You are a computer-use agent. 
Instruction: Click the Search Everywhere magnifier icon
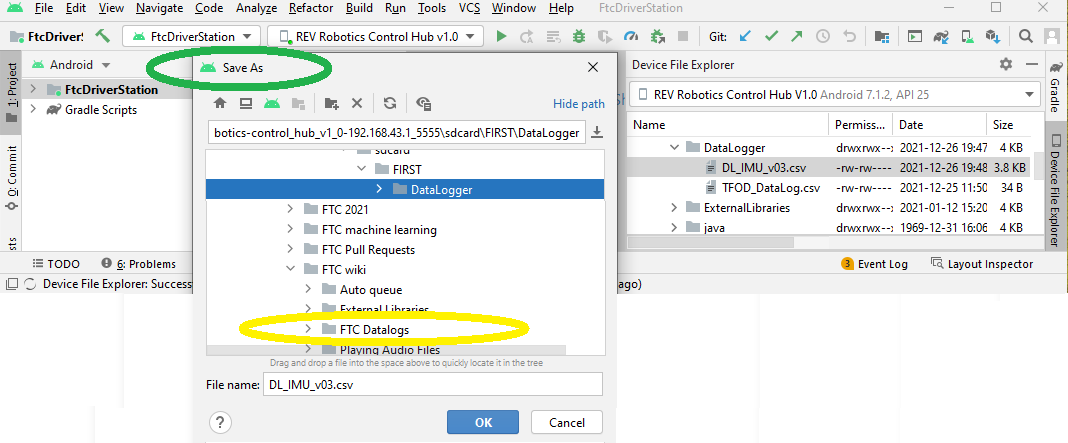pos(1025,36)
